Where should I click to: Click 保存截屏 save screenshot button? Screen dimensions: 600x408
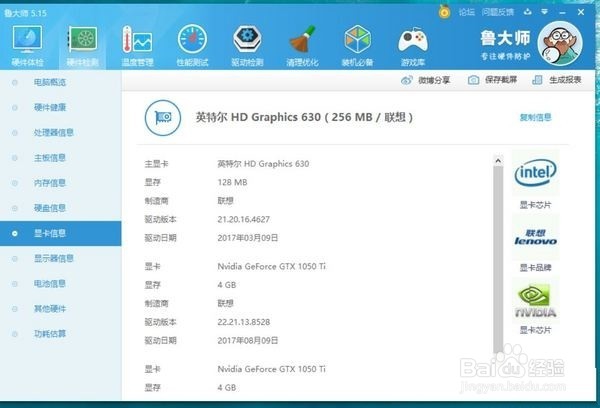492,80
